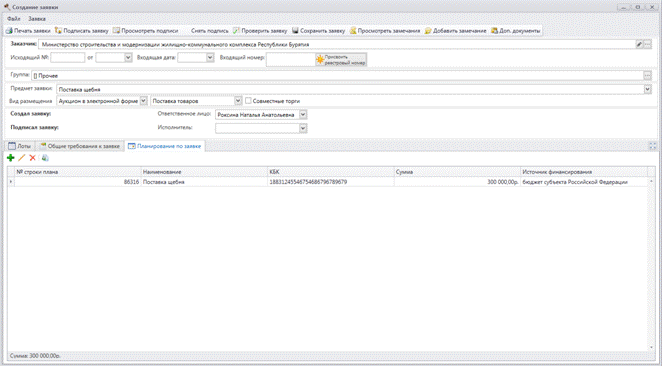
Task: Expand the Предмет заявки dropdown
Action: [x=648, y=89]
